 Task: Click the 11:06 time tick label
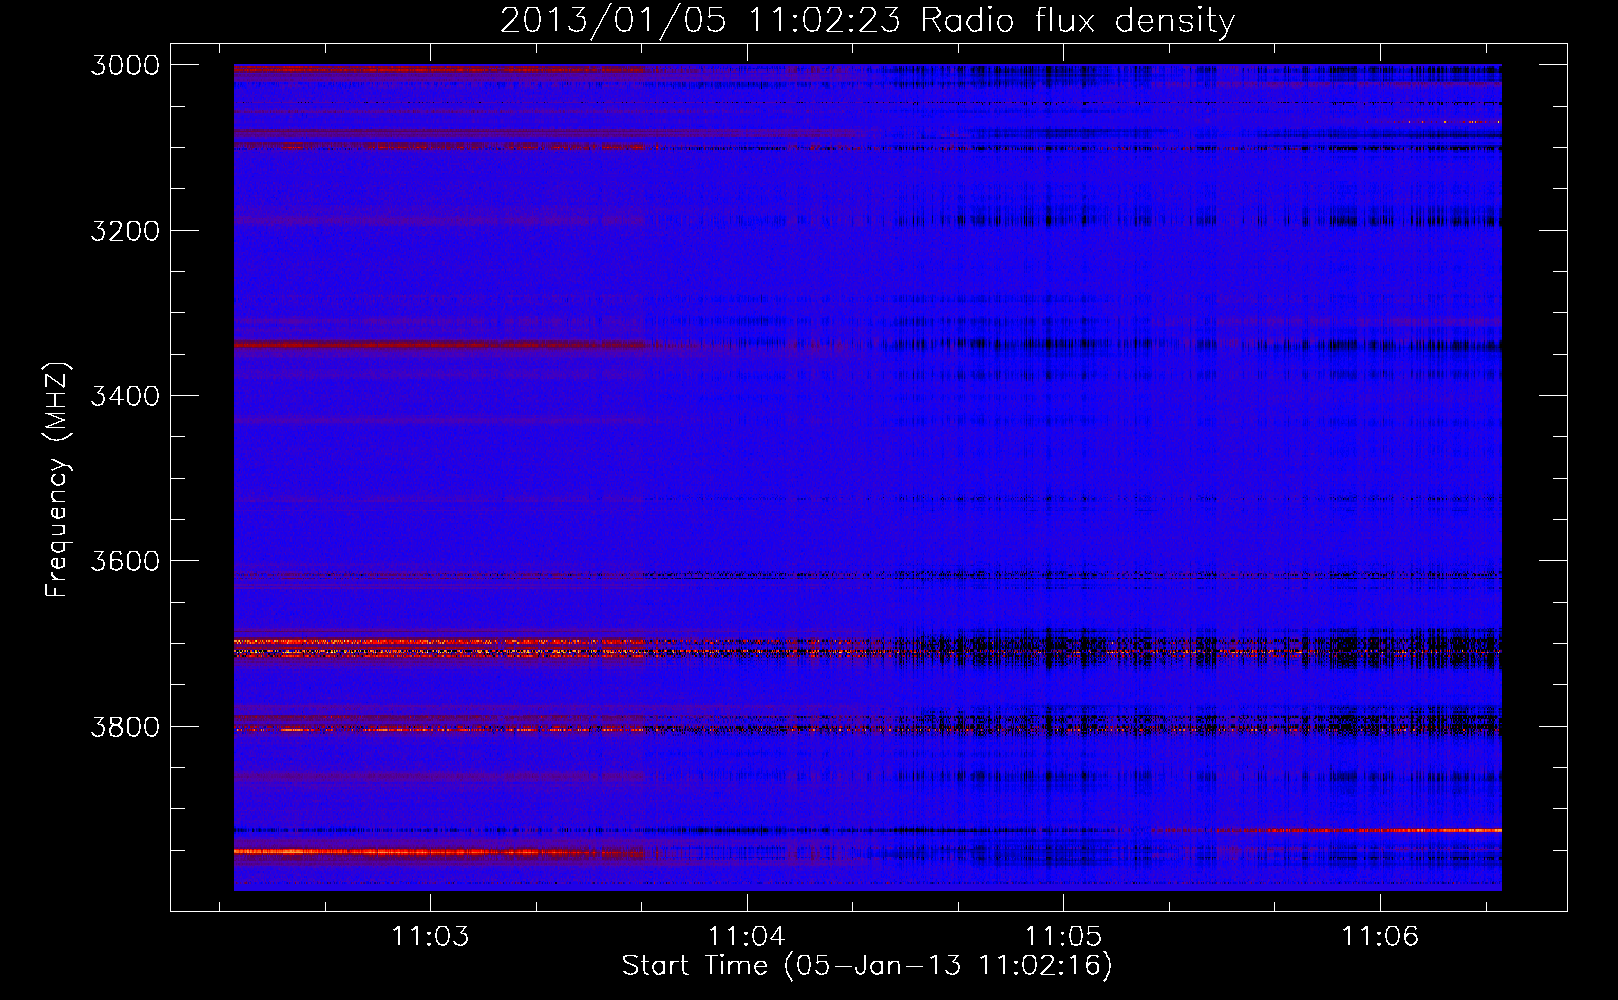click(1380, 937)
